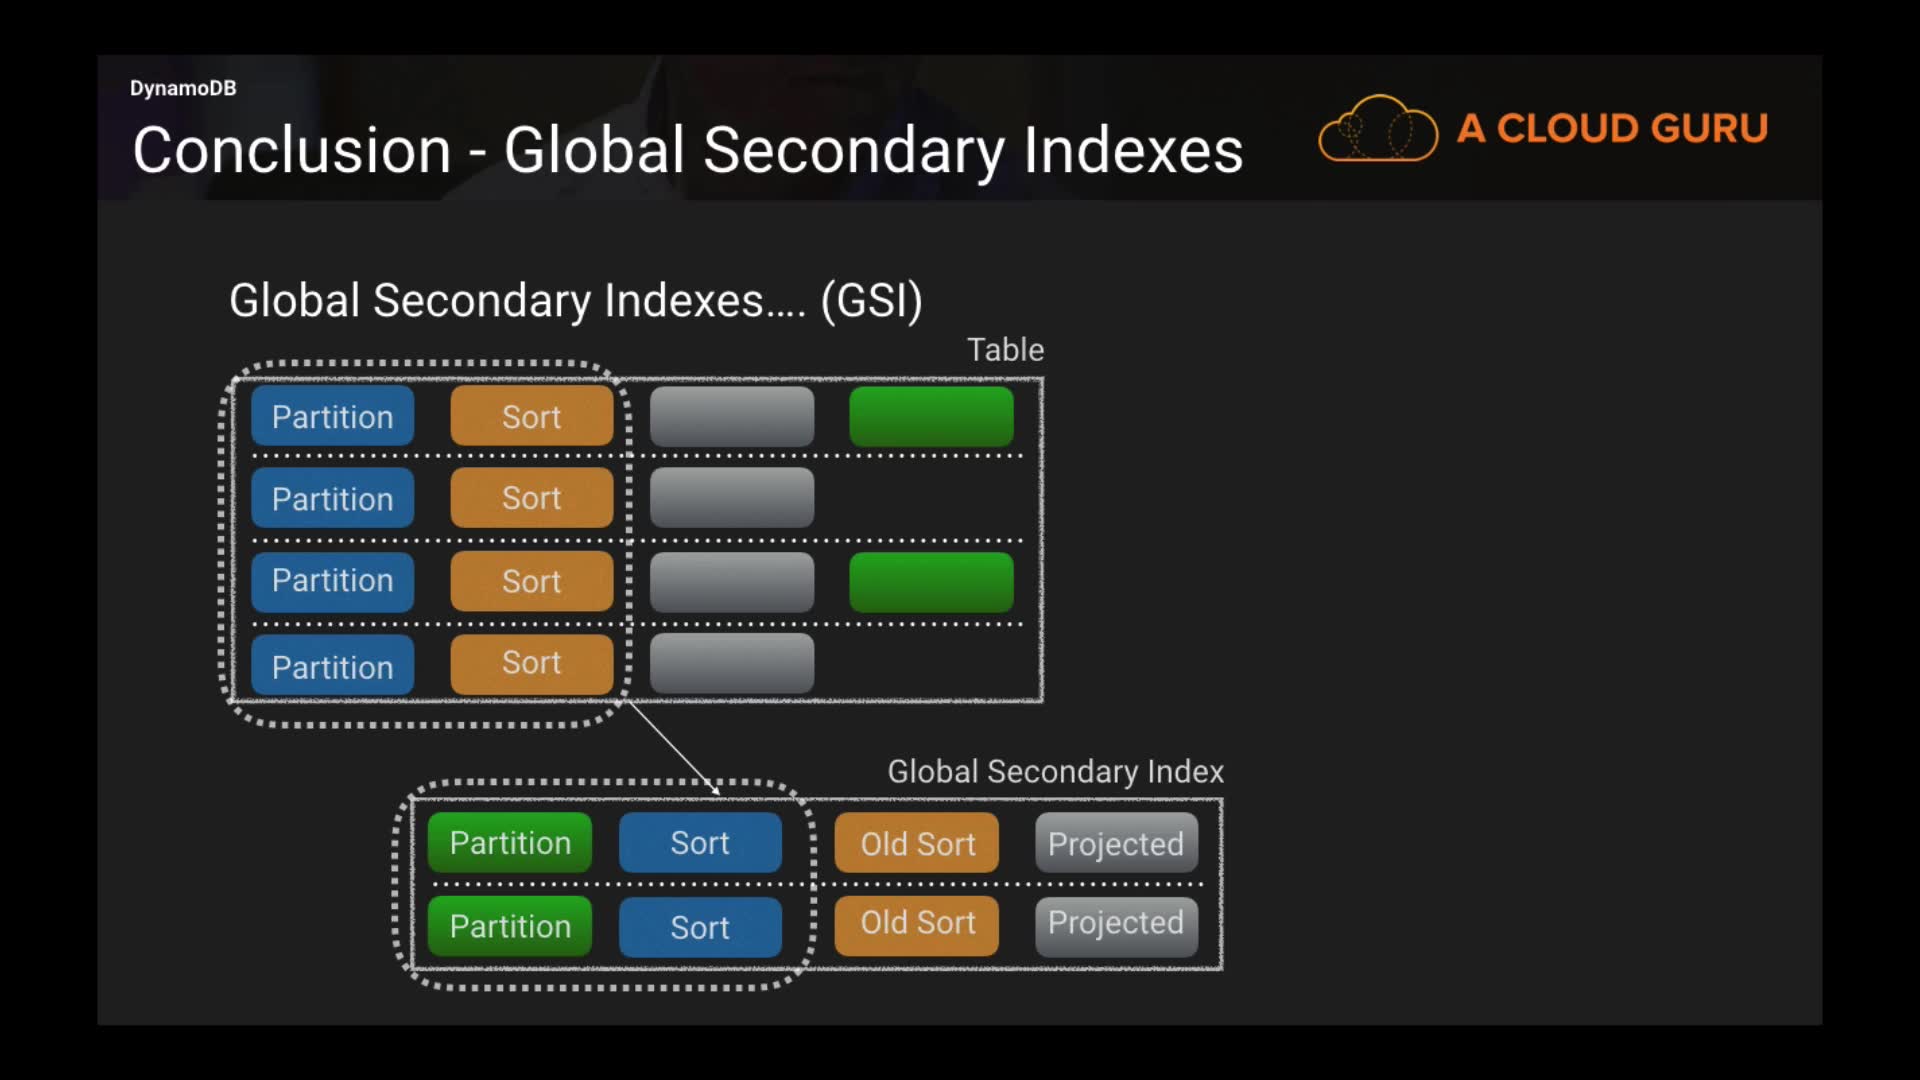Click the first-row green Partition box in the index
The image size is (1920, 1080).
pyautogui.click(x=510, y=843)
